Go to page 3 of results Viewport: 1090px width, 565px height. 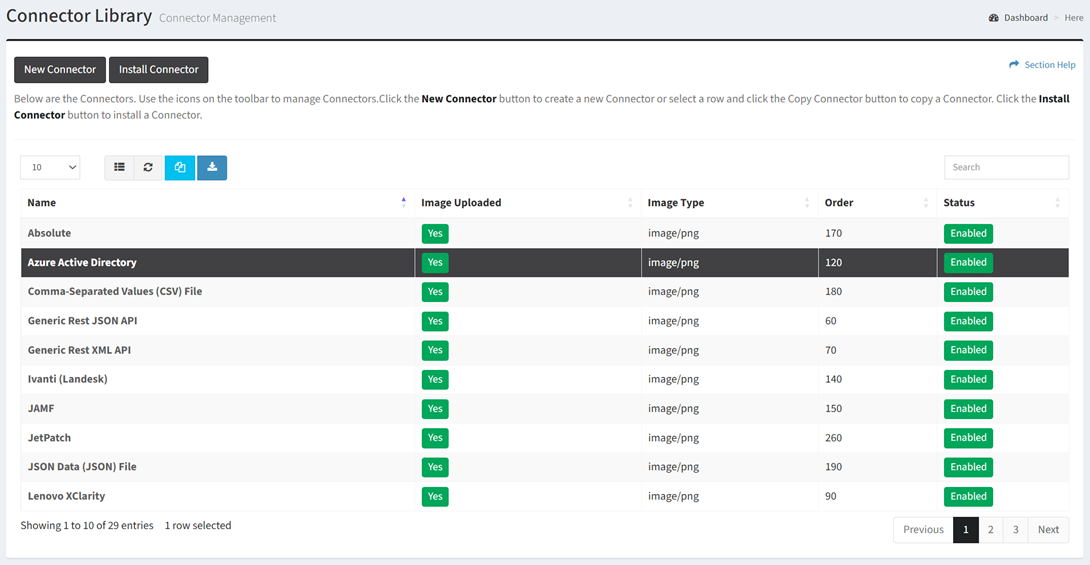click(1015, 530)
